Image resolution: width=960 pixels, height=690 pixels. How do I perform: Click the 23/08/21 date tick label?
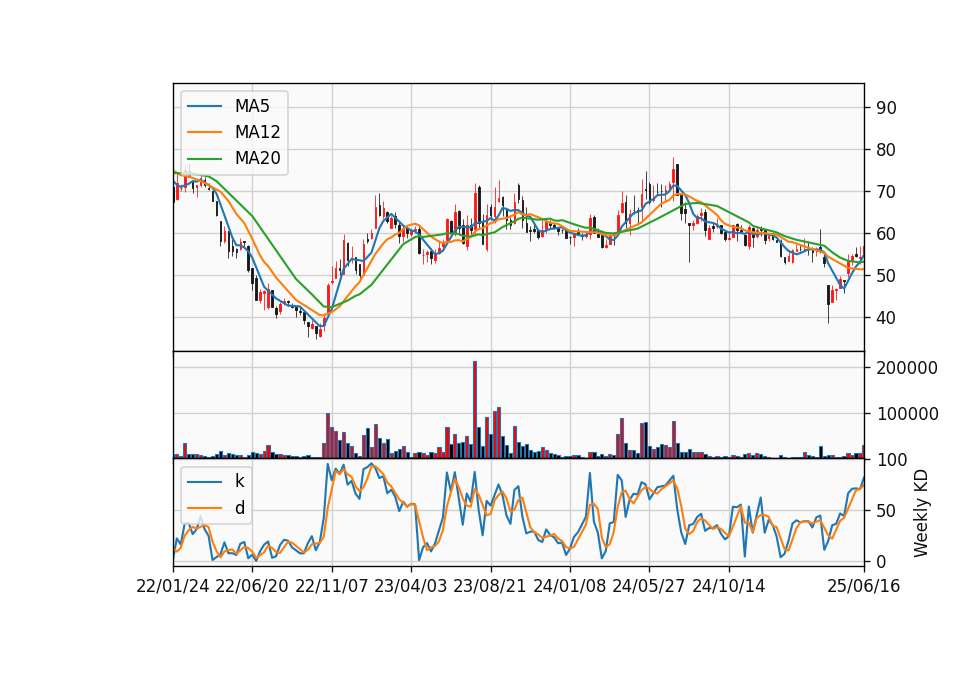(490, 586)
